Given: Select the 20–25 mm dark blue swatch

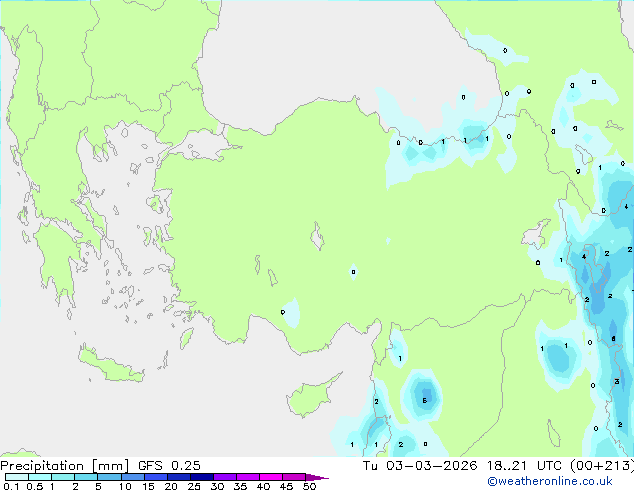Looking at the screenshot, I should pyautogui.click(x=178, y=477).
